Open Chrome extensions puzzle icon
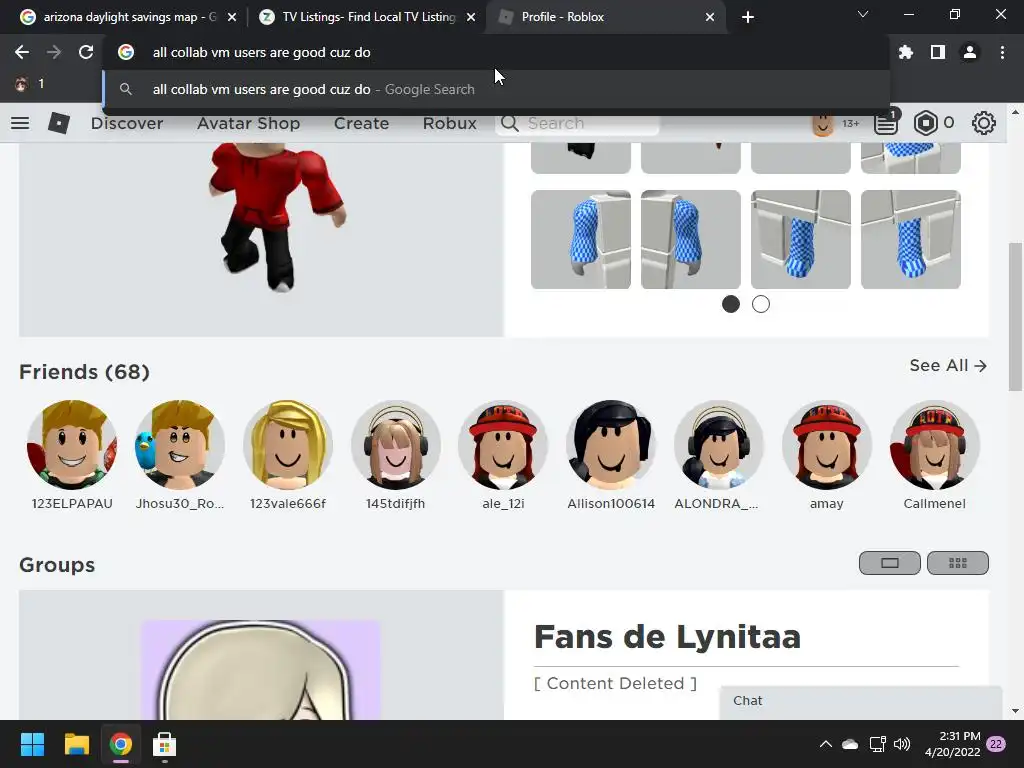This screenshot has height=768, width=1024. point(905,52)
